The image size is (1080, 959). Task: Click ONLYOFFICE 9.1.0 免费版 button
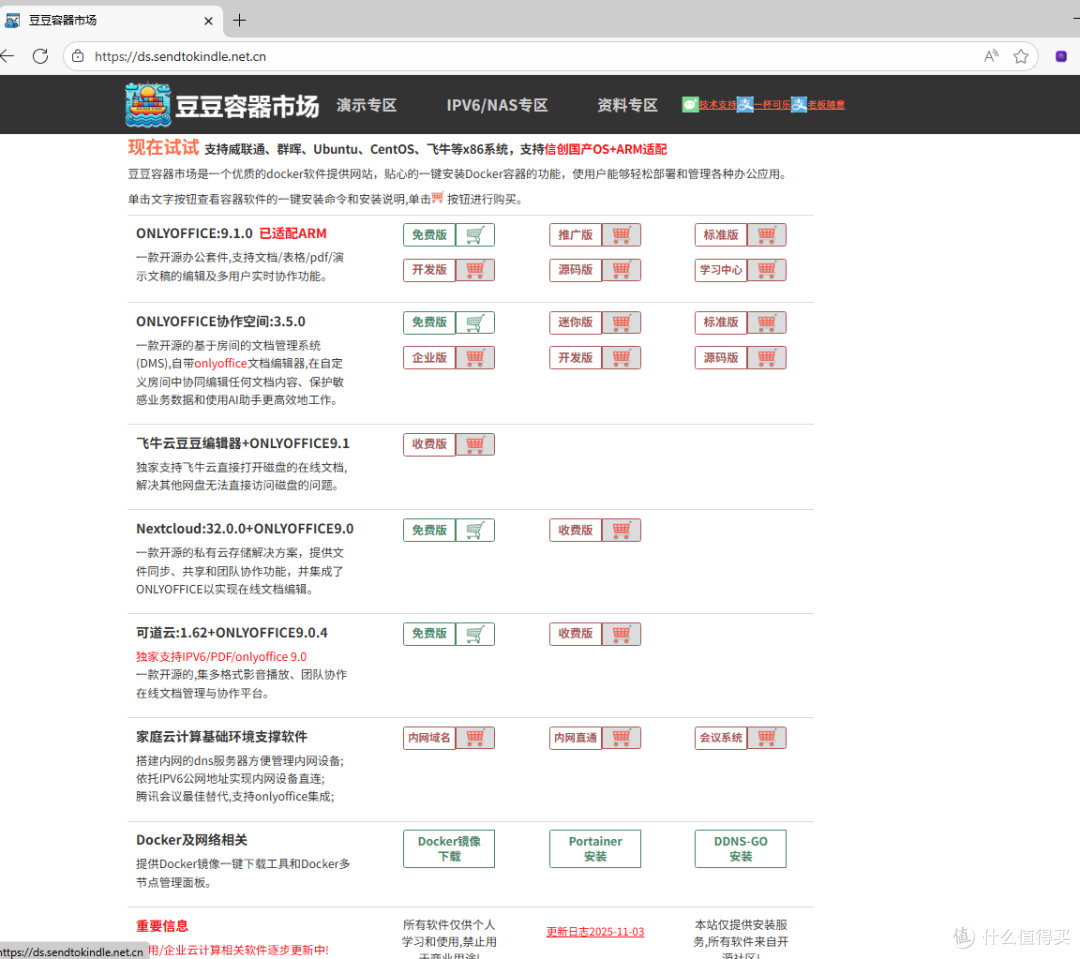tap(430, 235)
